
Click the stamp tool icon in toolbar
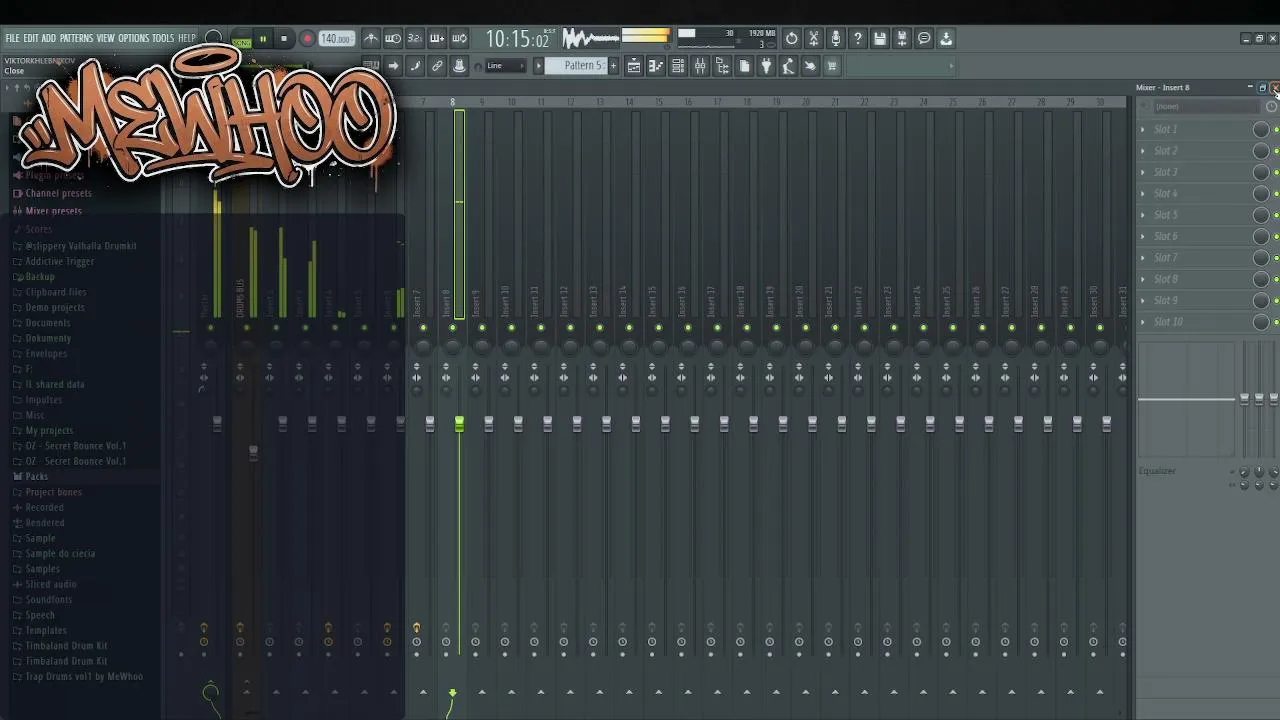[x=459, y=66]
